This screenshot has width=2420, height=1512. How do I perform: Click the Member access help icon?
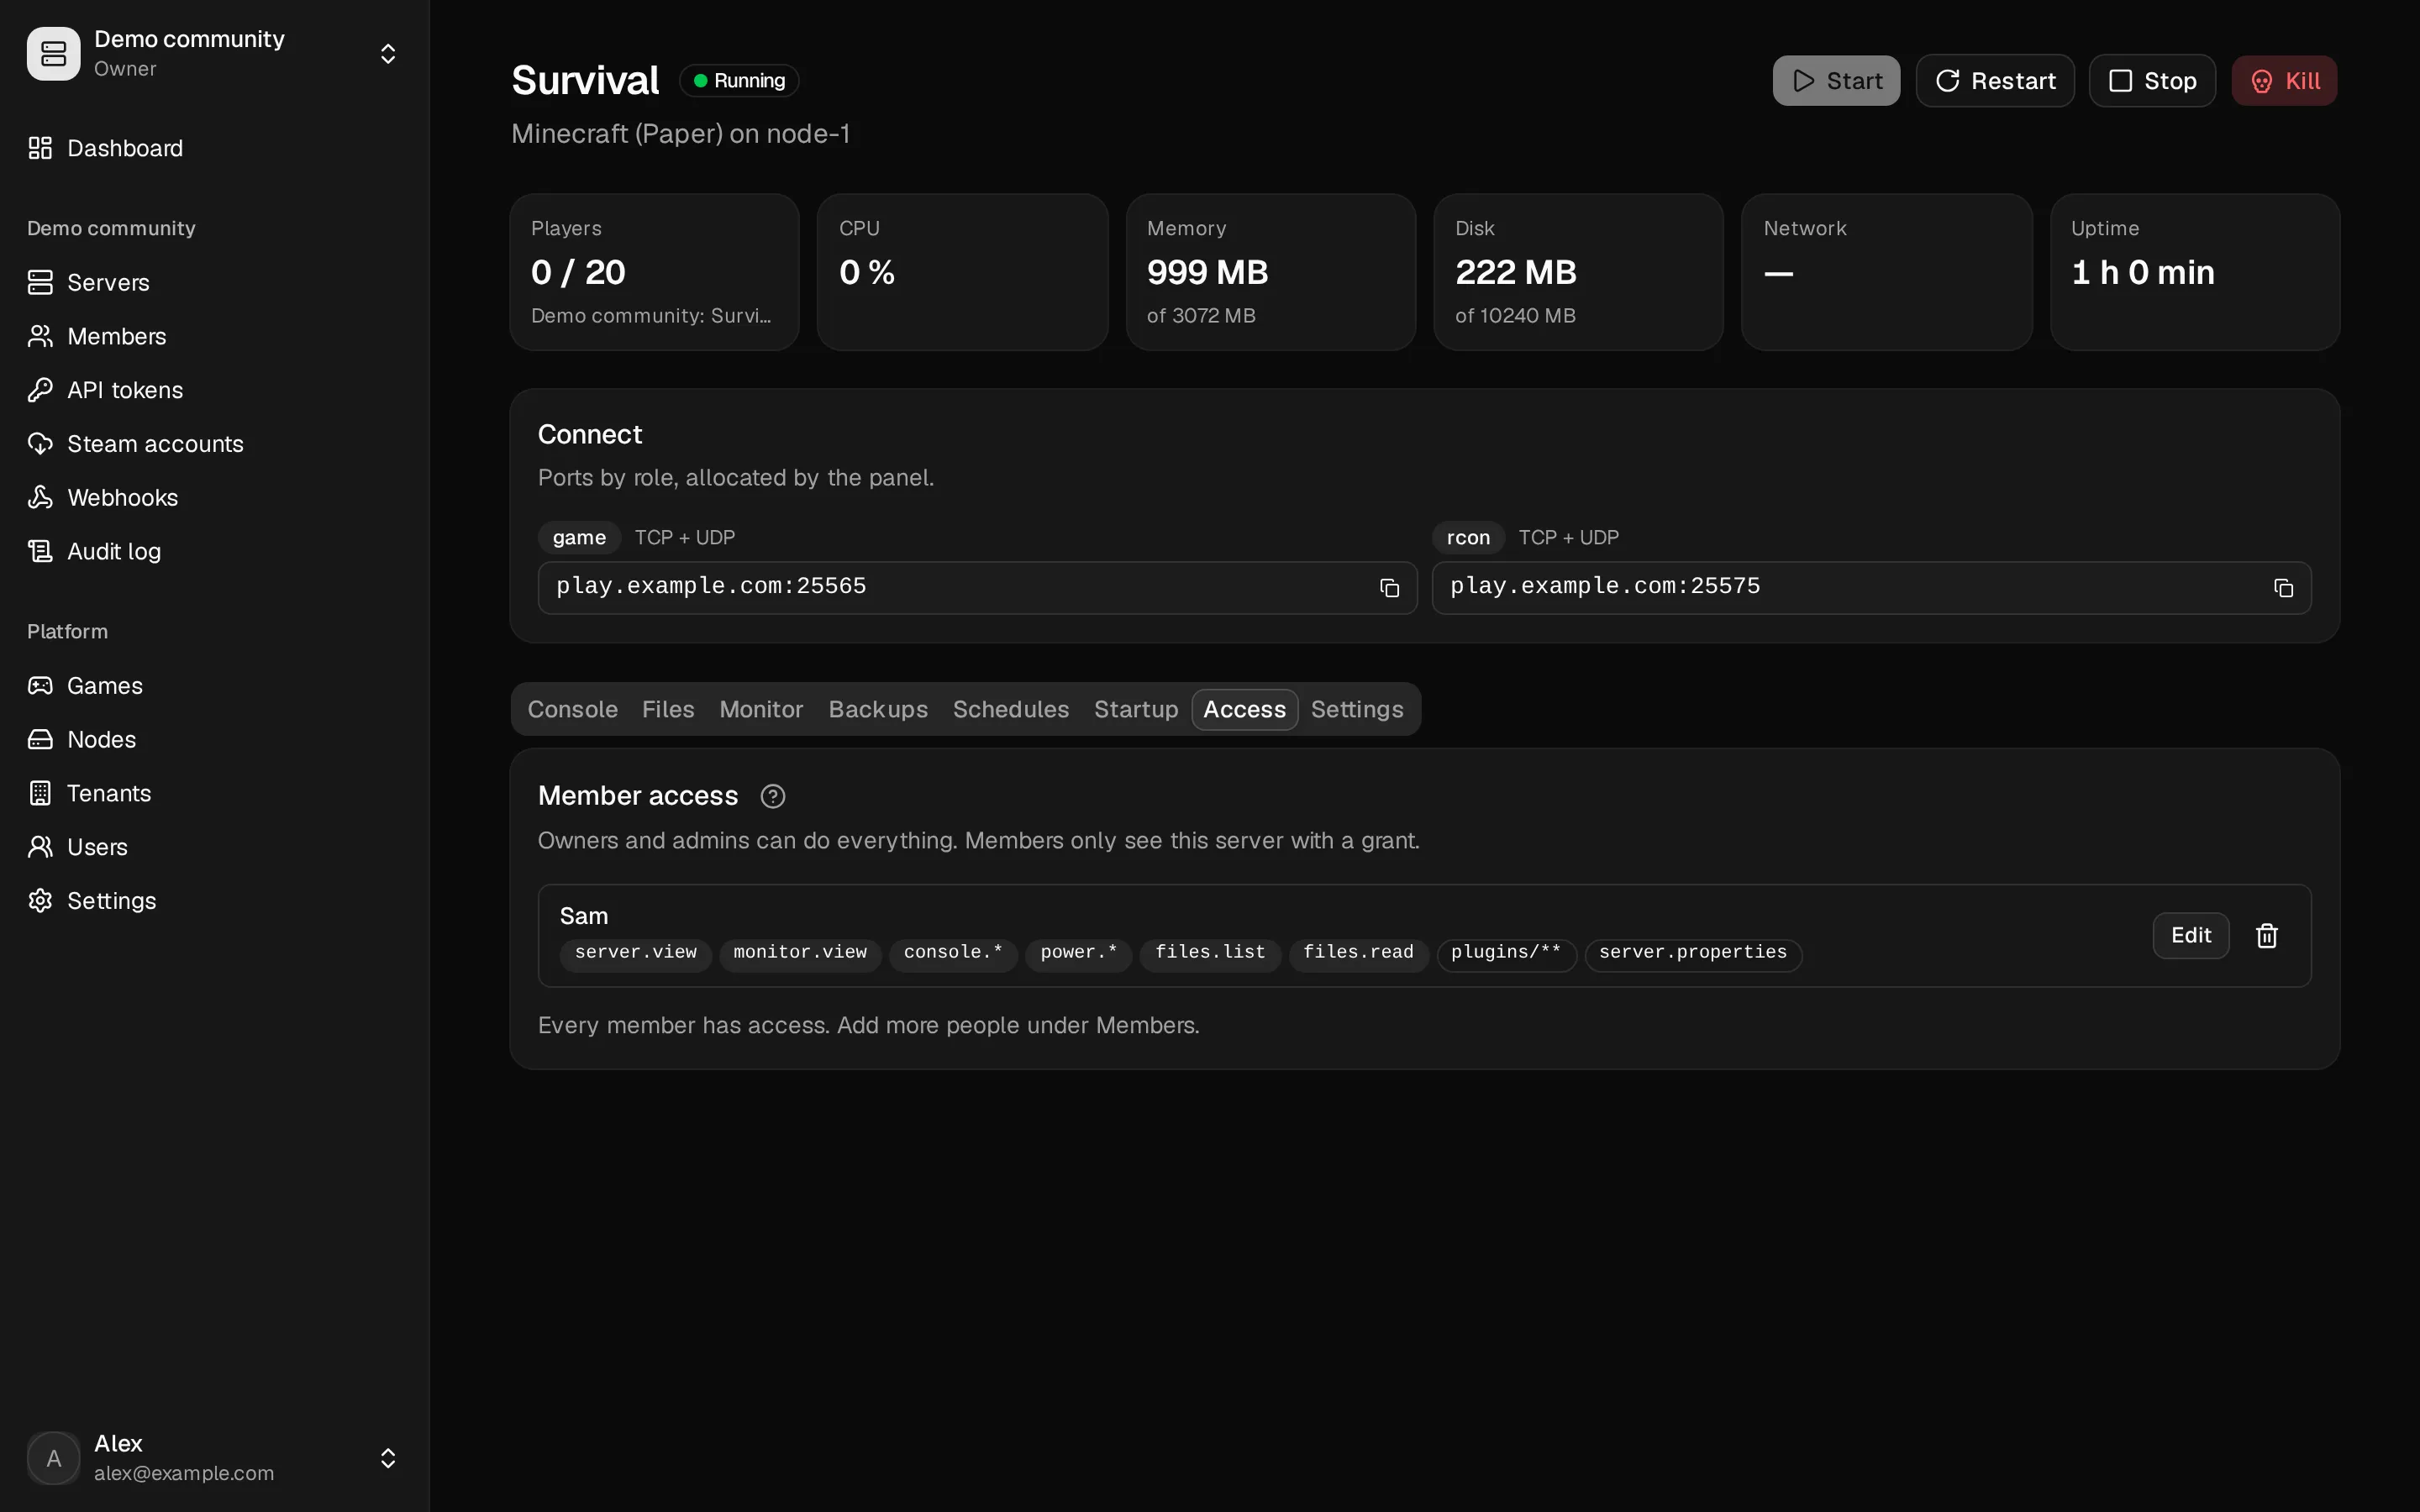pos(773,796)
